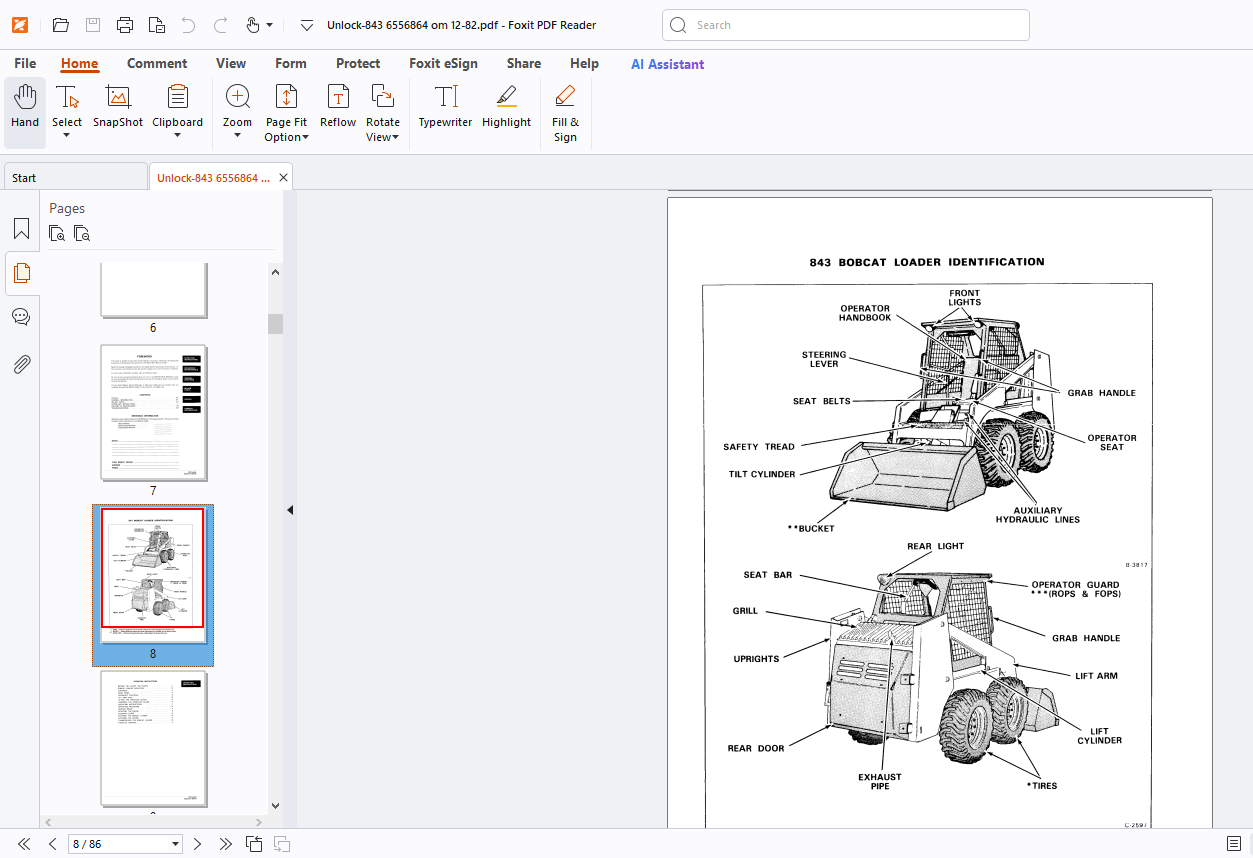Open the Attachments side panel

(21, 364)
